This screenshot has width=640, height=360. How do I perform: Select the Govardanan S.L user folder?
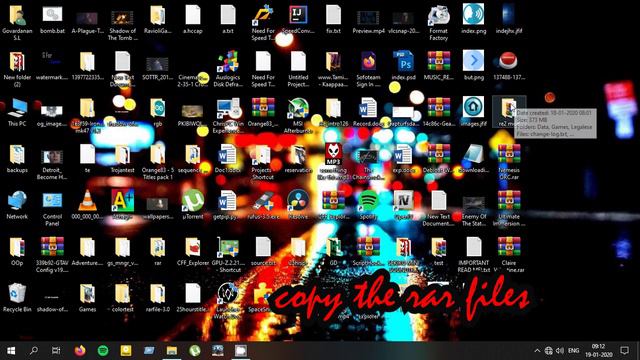pos(17,23)
